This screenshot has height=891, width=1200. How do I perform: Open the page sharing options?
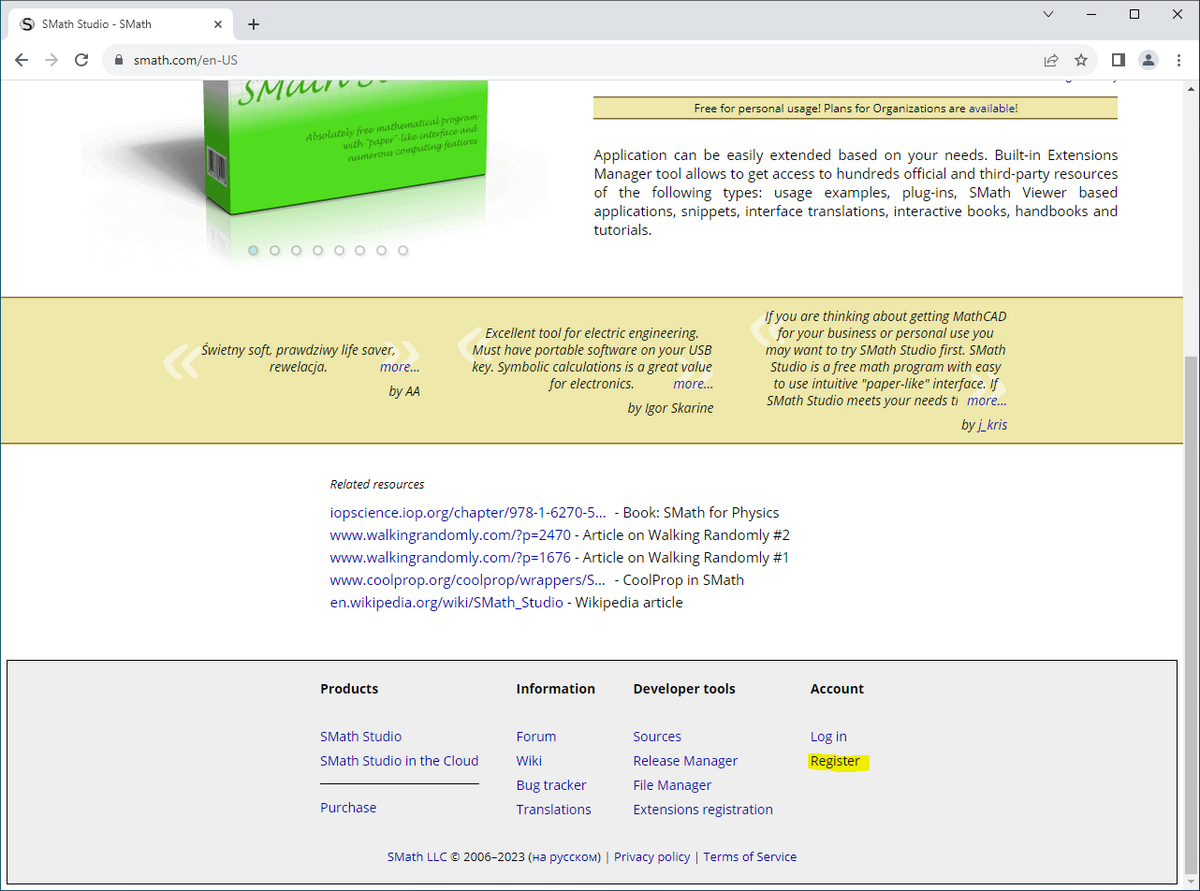[1051, 60]
